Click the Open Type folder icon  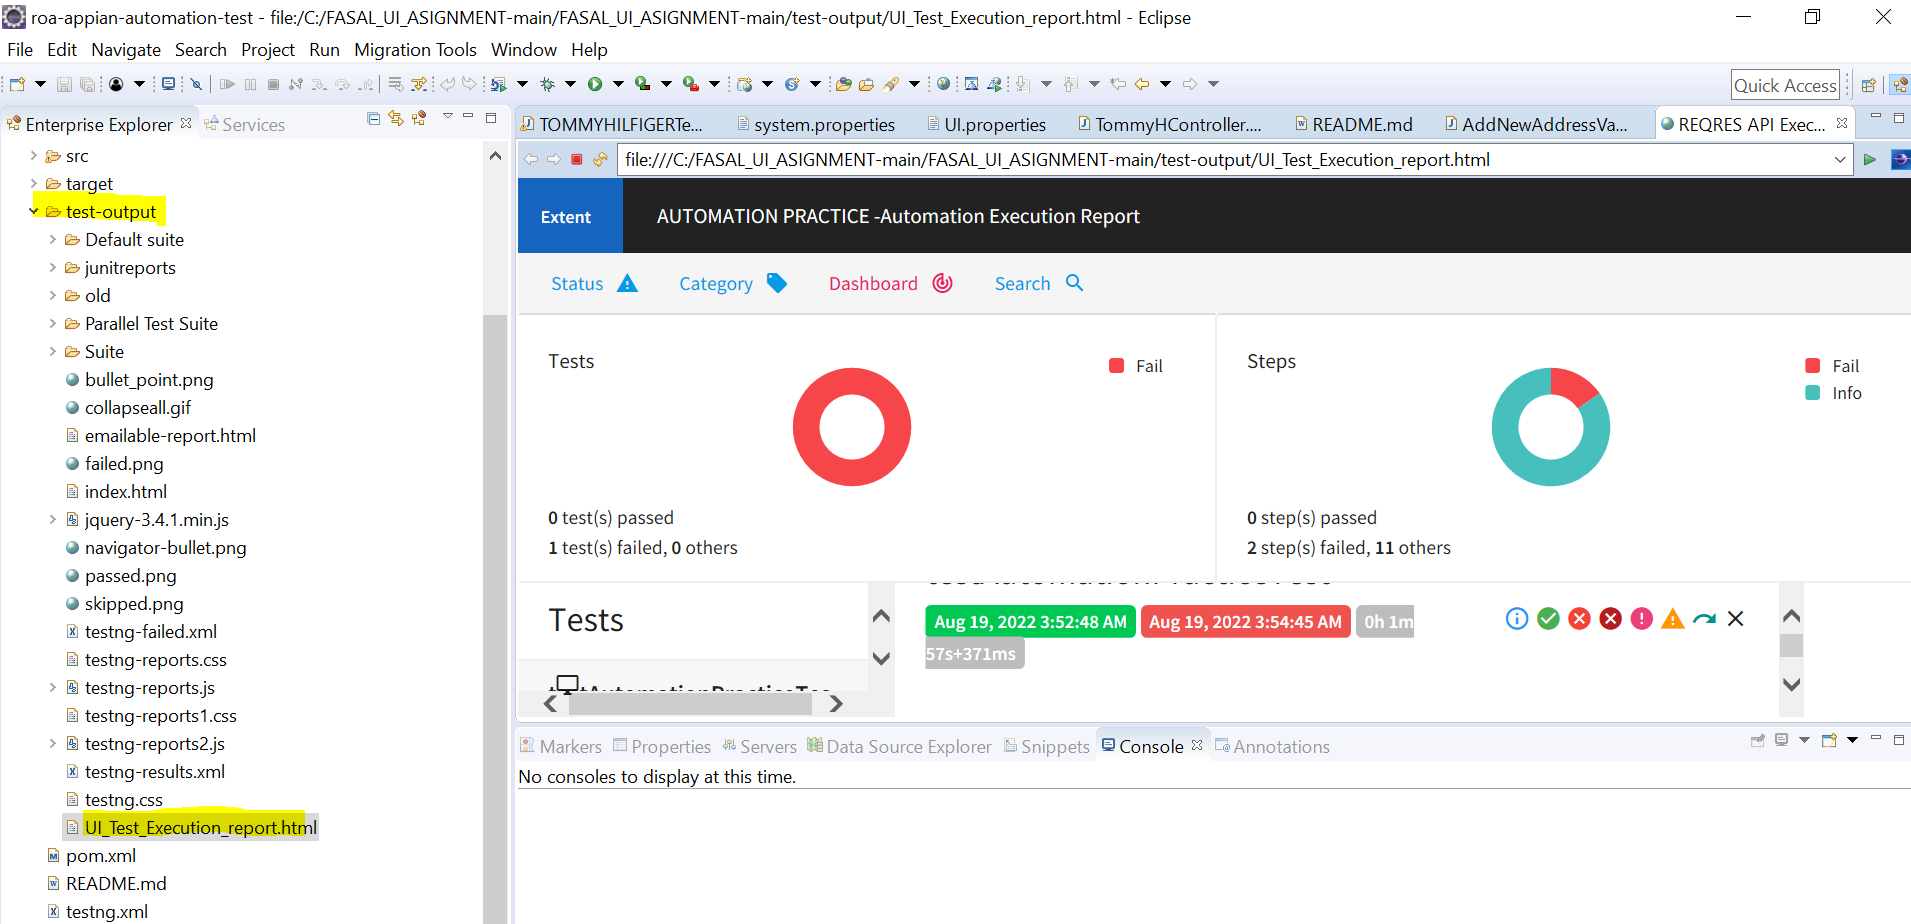click(843, 84)
